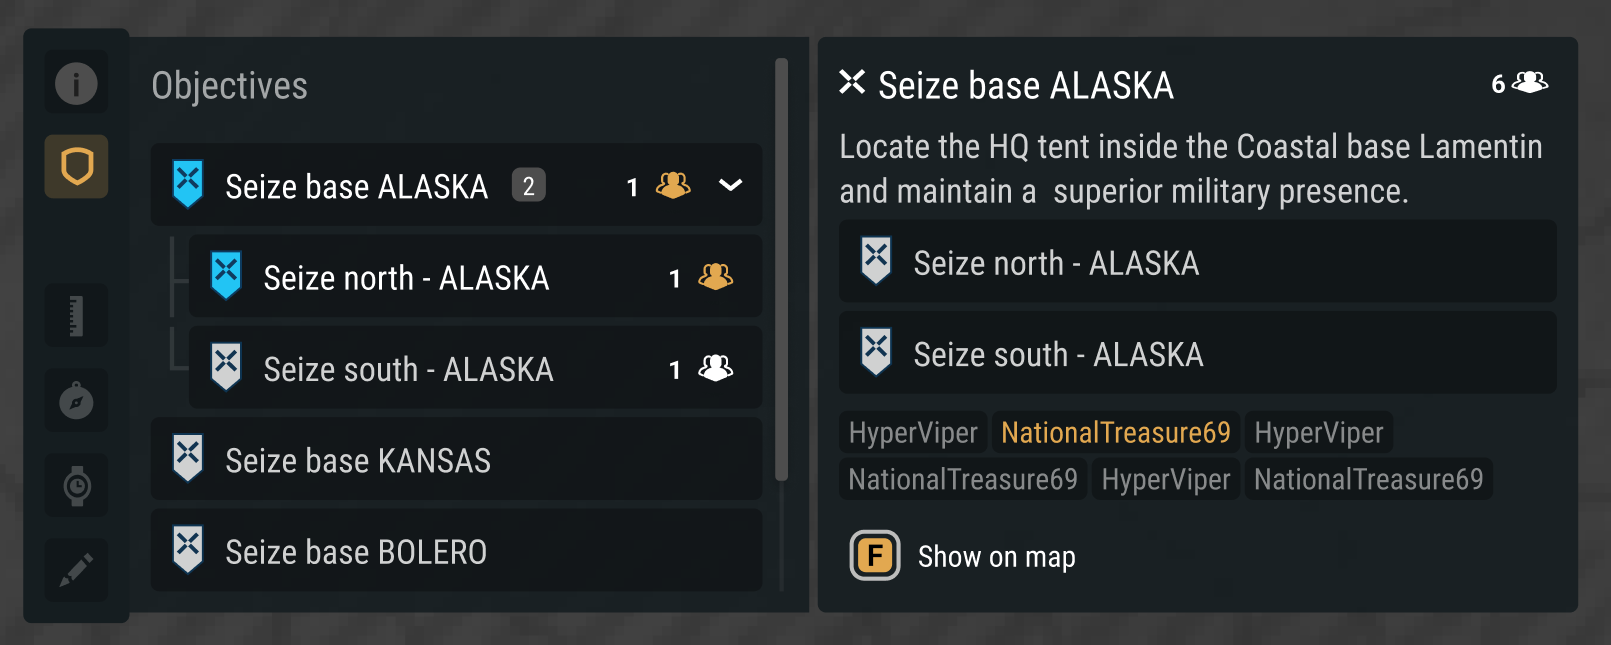Select Seize north - ALASKA in Objectives list
Viewport: 1611px width, 645px height.
click(x=406, y=277)
